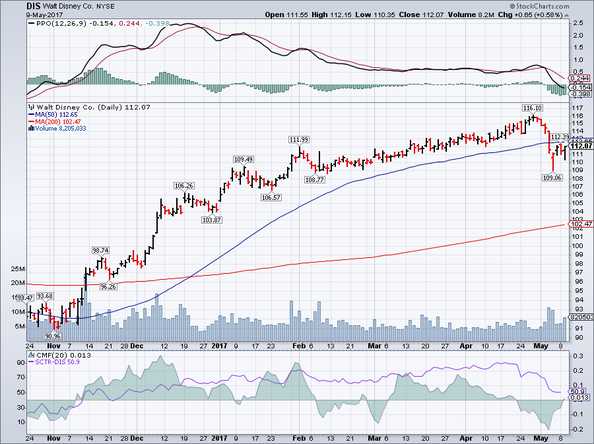Image resolution: width=594 pixels, height=444 pixels.
Task: Click the green CMF(20) legend swatch
Action: (x=31, y=355)
